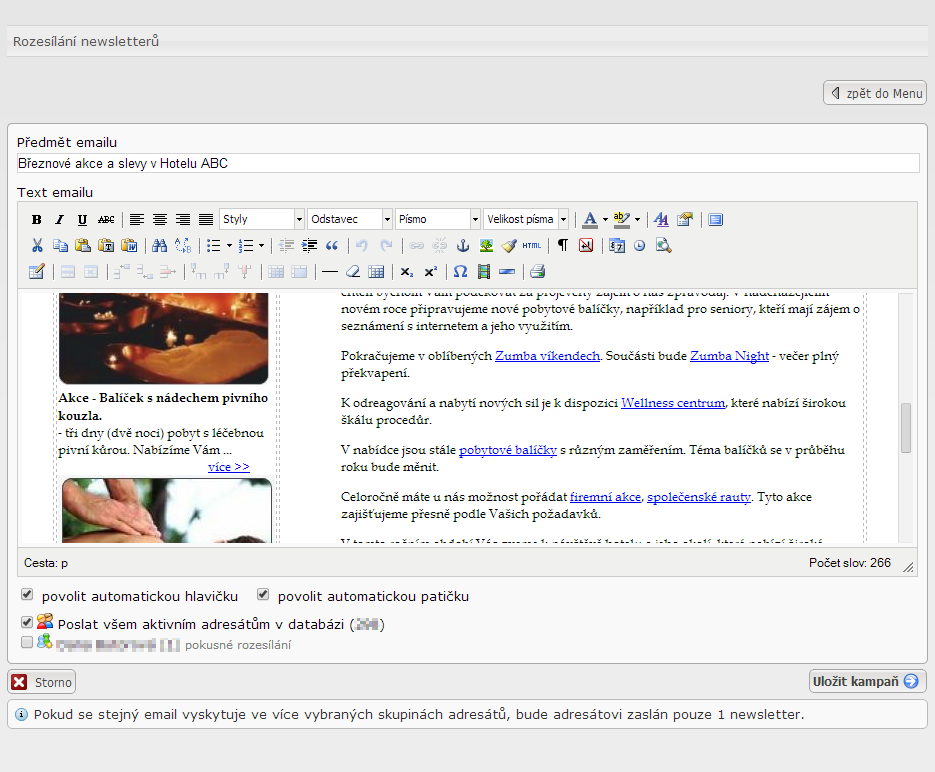Toggle bold formatting
This screenshot has width=935, height=772.
coord(36,219)
